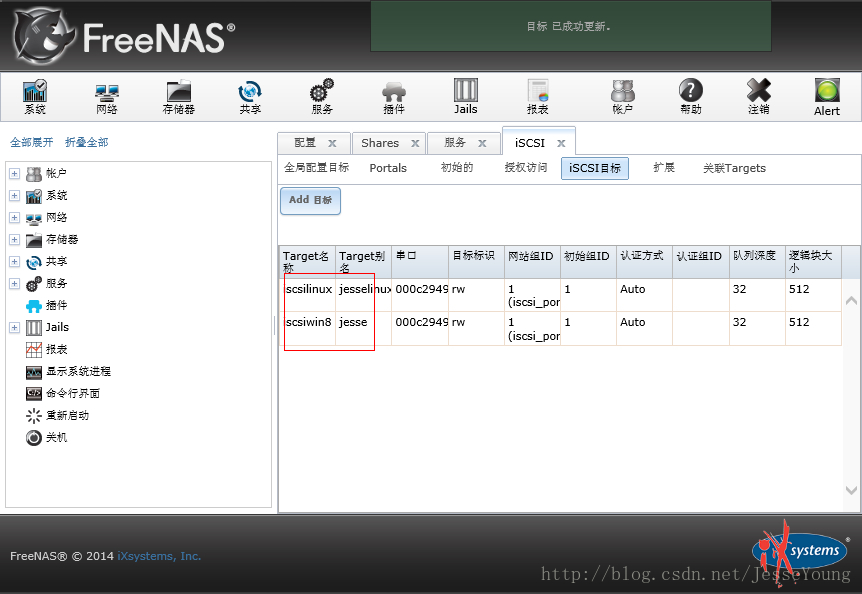Open the 存储器 toolbar icon
Viewport: 862px width, 594px height.
(179, 97)
